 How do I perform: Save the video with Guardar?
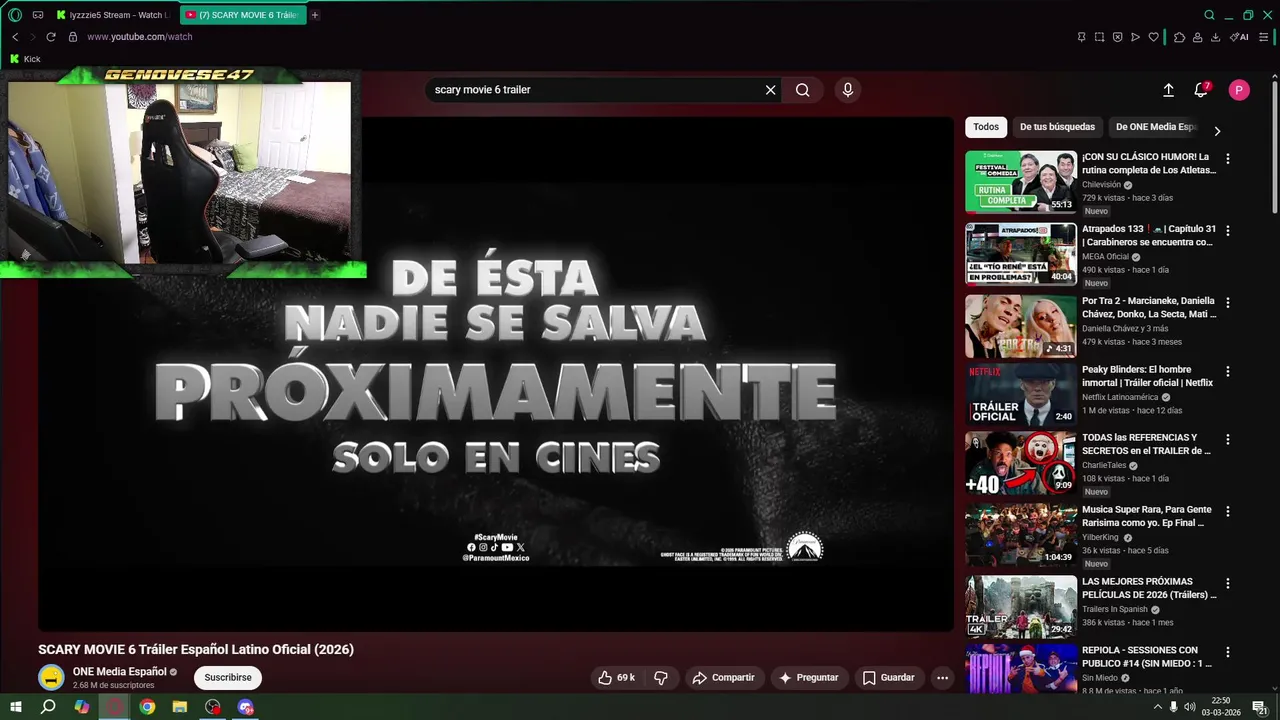pos(888,677)
